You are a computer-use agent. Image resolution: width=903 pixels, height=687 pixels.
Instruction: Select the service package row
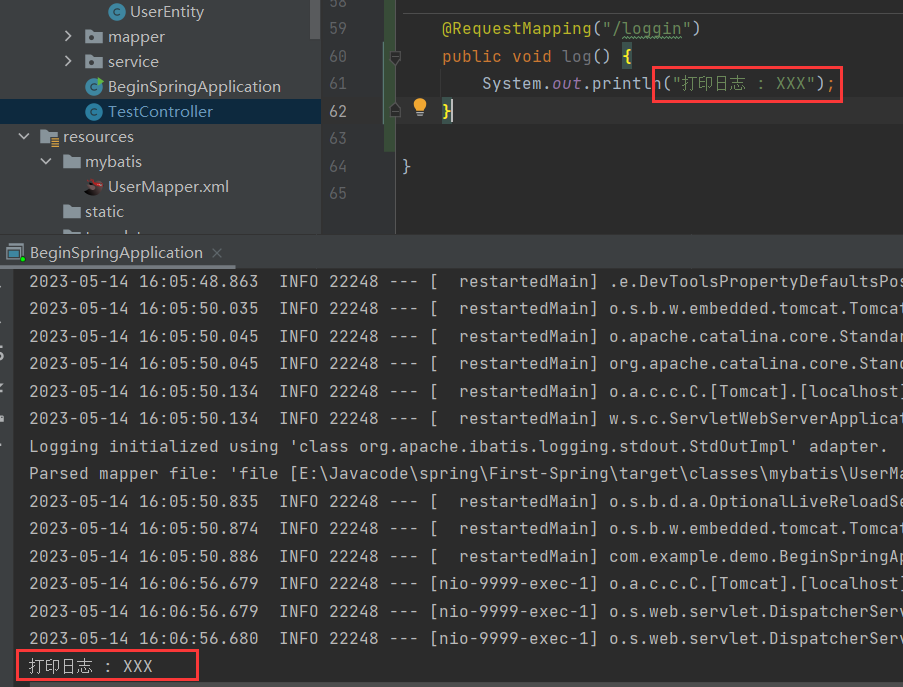[x=160, y=62]
